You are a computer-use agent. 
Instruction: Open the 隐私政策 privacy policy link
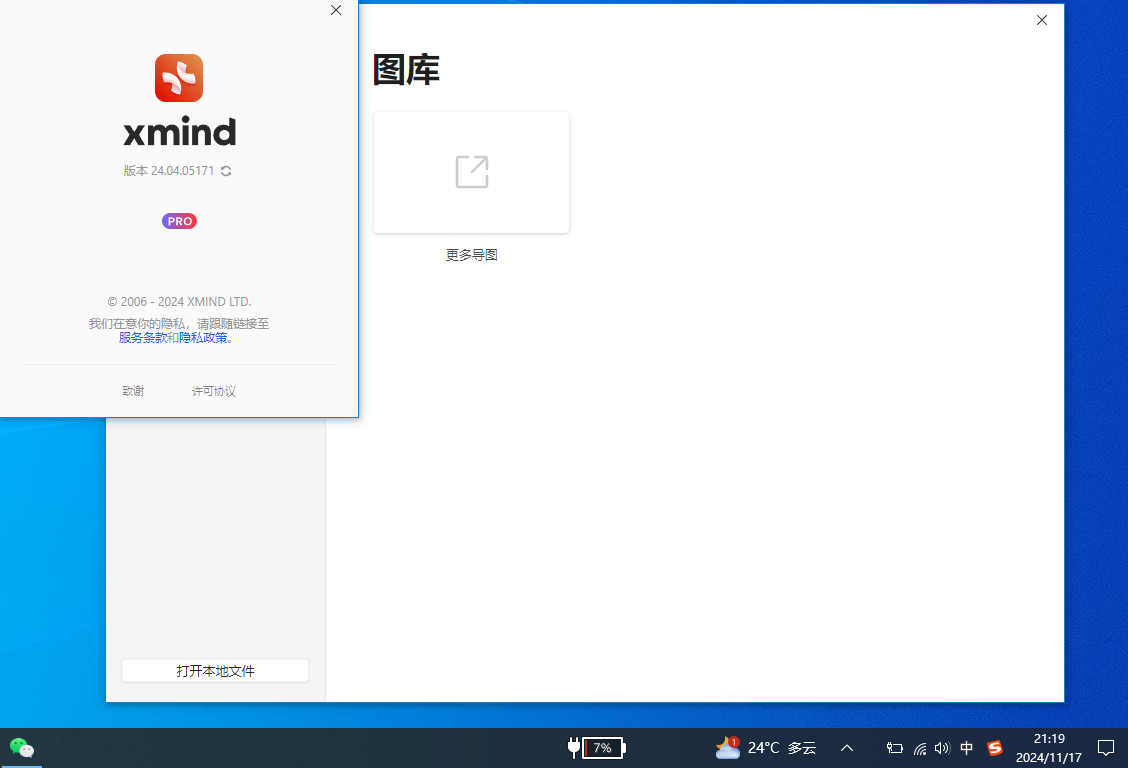point(205,337)
